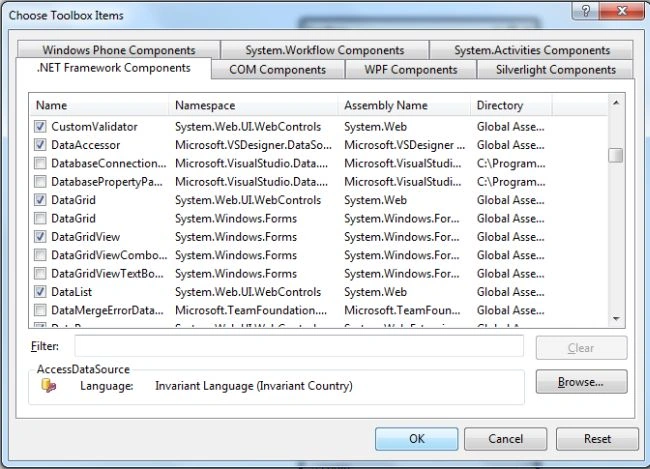Click the Browse... button
This screenshot has width=650, height=469.
click(581, 382)
